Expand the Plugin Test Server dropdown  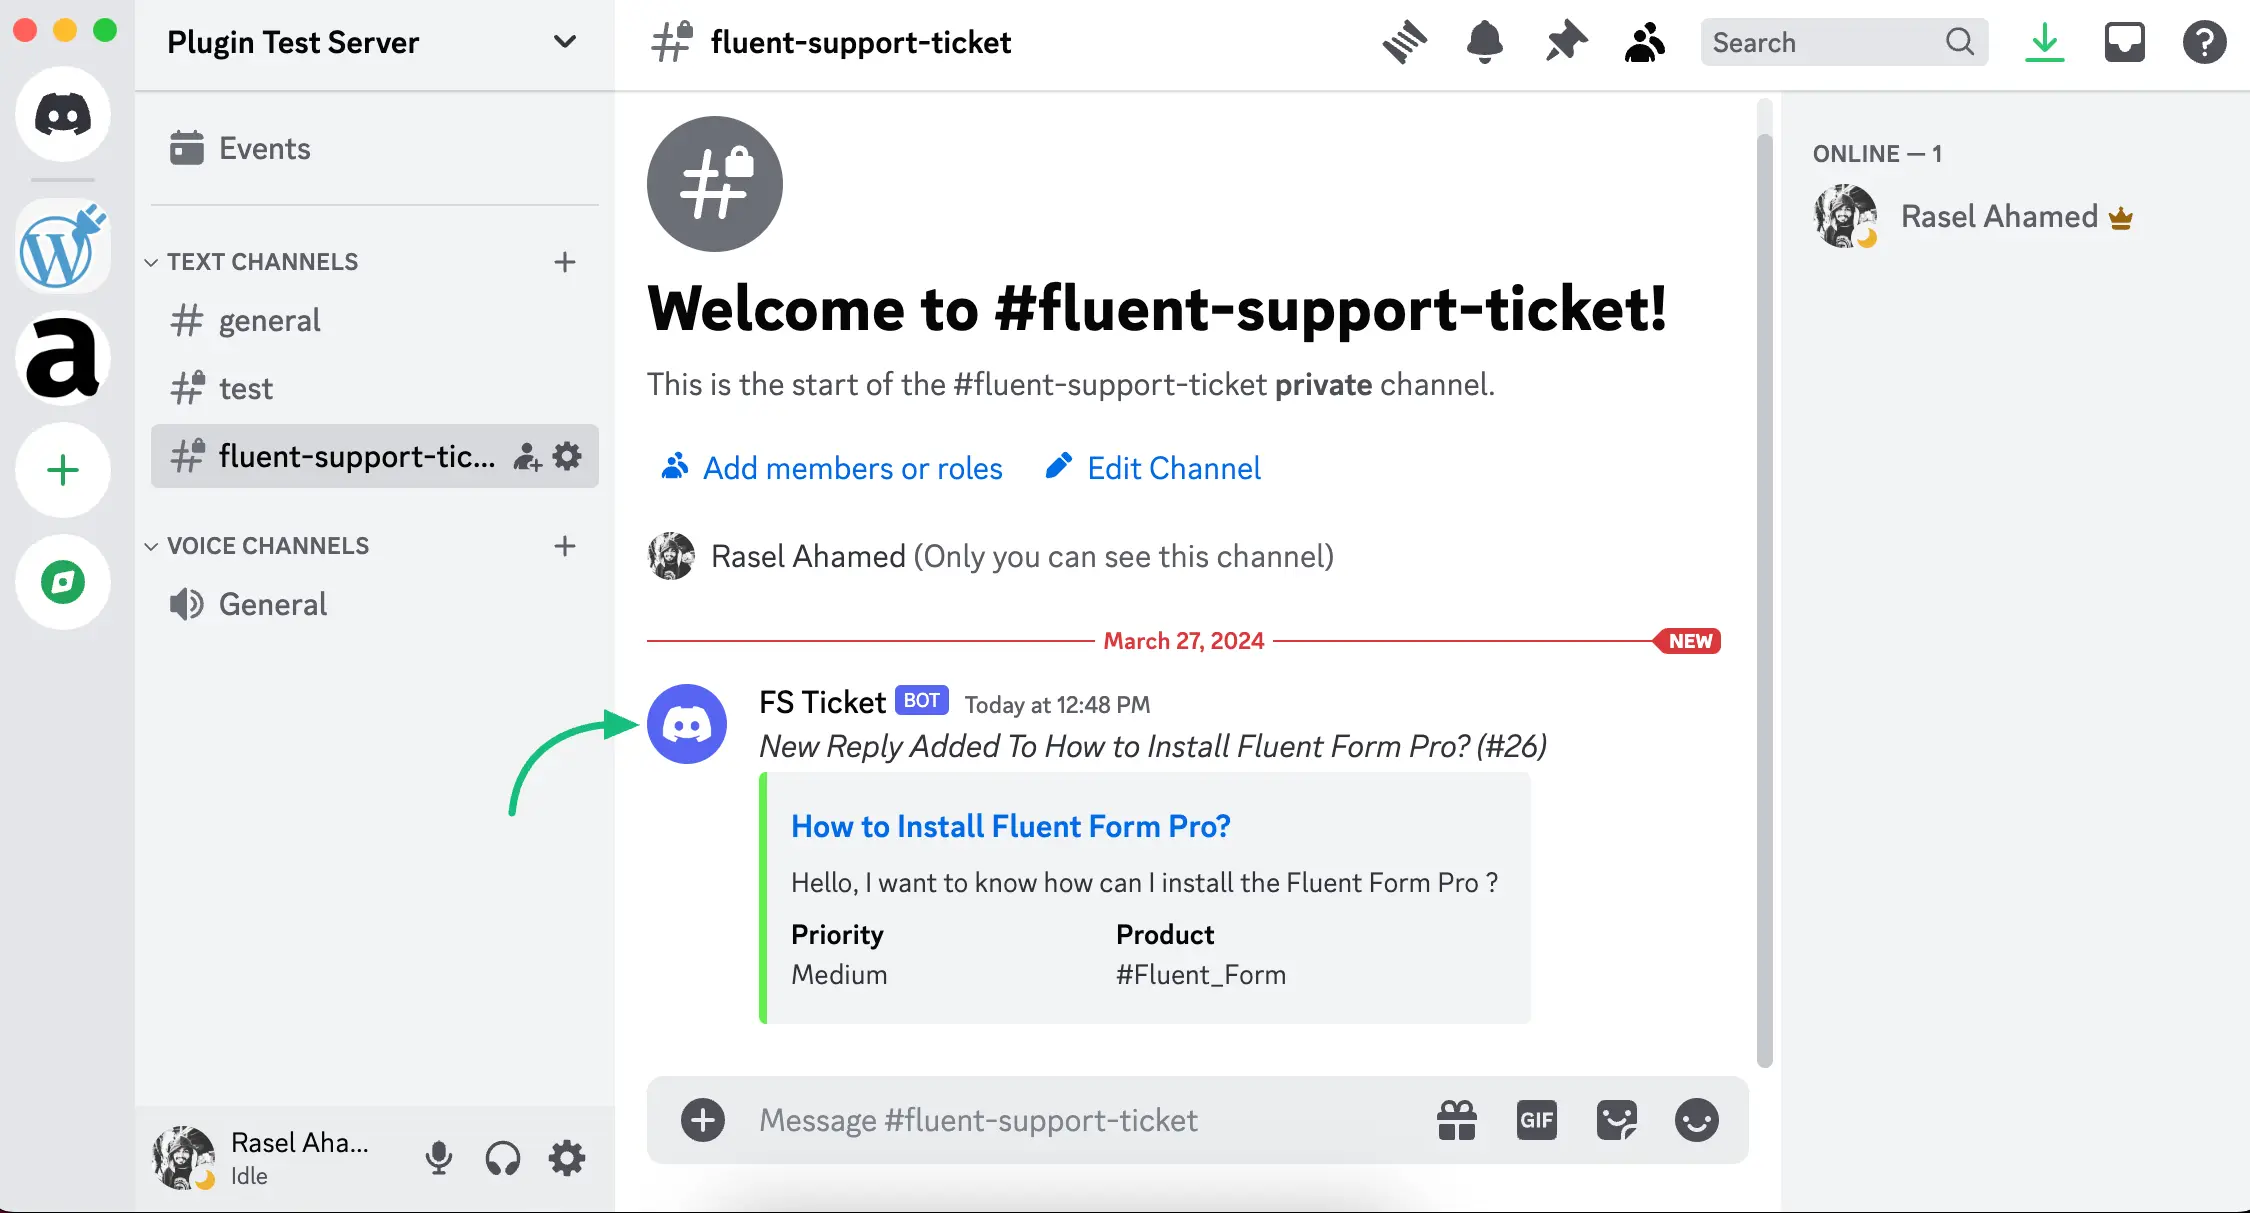pos(565,42)
